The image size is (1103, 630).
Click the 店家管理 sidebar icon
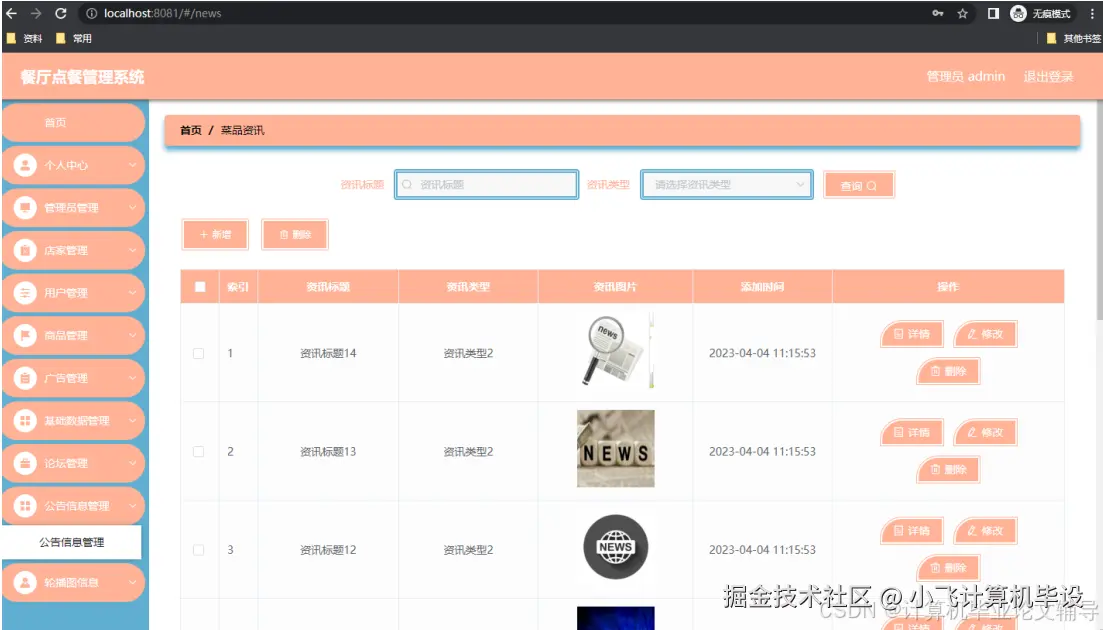click(x=25, y=250)
